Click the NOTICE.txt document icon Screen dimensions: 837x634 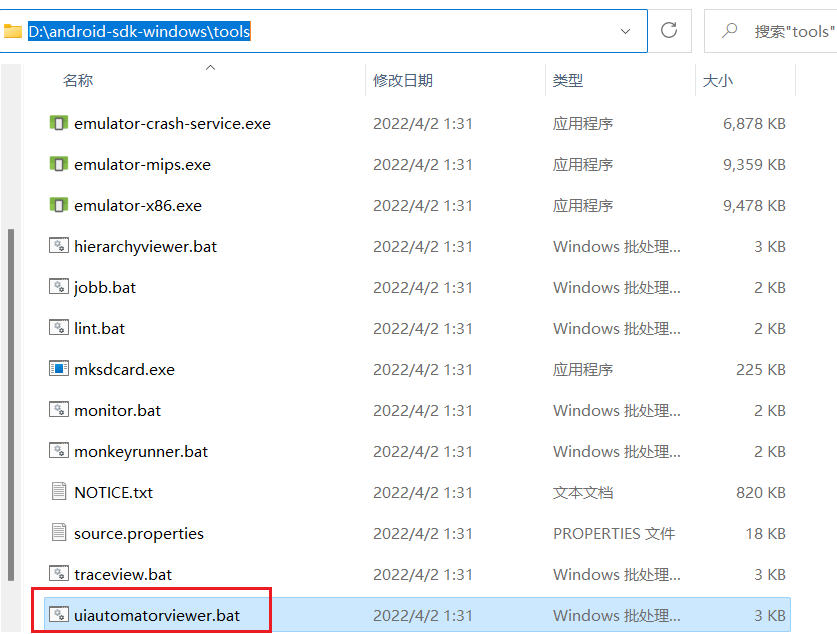coord(59,492)
